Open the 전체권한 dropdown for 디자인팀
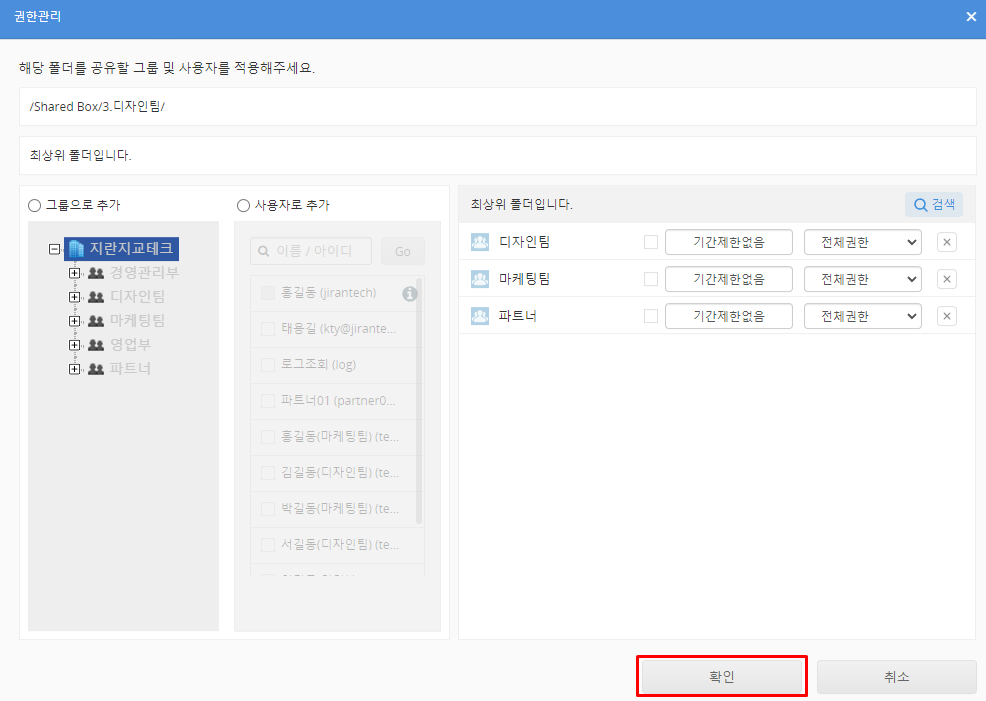Viewport: 986px width, 701px height. click(x=863, y=242)
